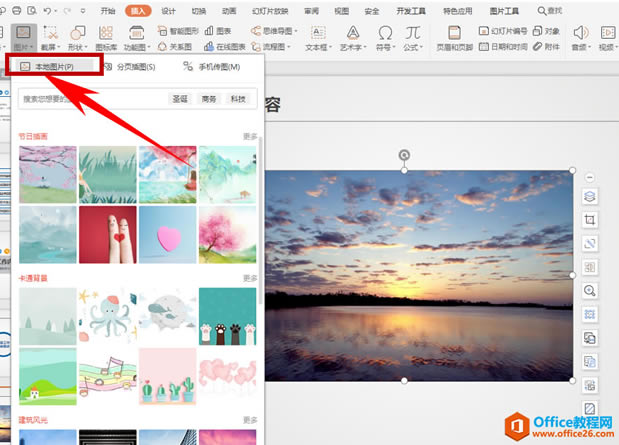
Task: Pick the pink heart on blue thumbnail
Action: pos(167,235)
